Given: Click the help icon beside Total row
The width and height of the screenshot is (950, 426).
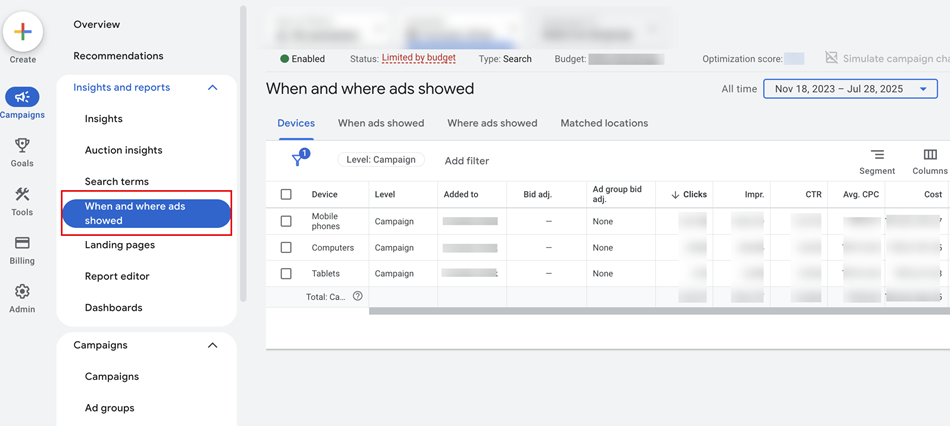Looking at the screenshot, I should [x=357, y=296].
